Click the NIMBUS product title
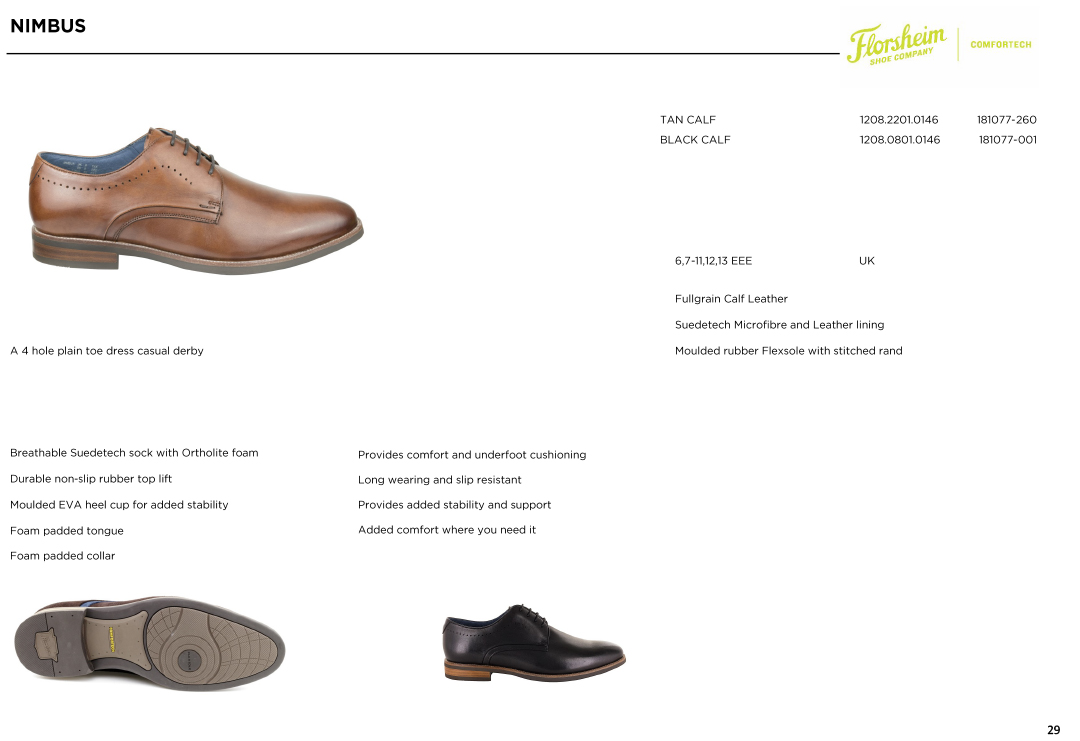Screen dimensions: 1080x741 click(48, 26)
